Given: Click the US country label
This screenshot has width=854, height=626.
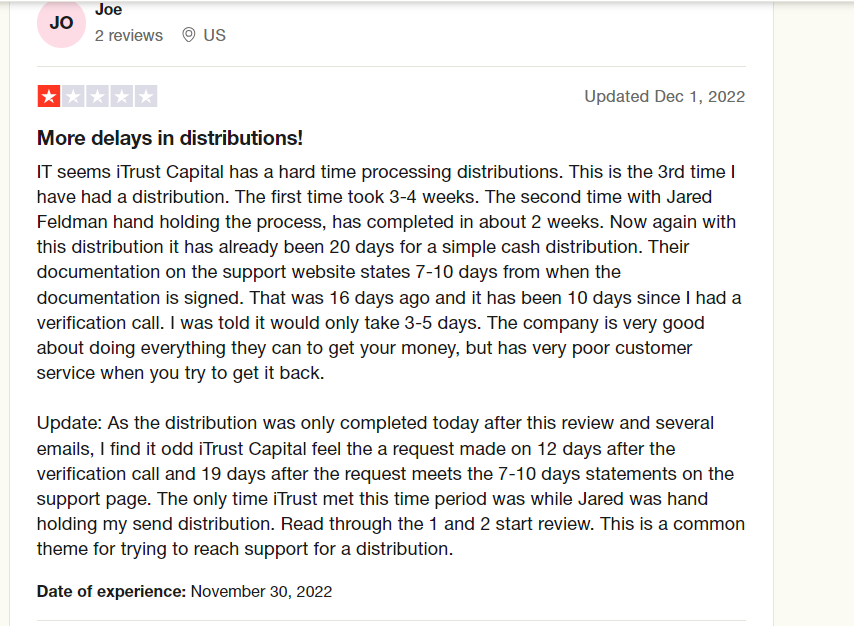Looking at the screenshot, I should pyautogui.click(x=214, y=35).
